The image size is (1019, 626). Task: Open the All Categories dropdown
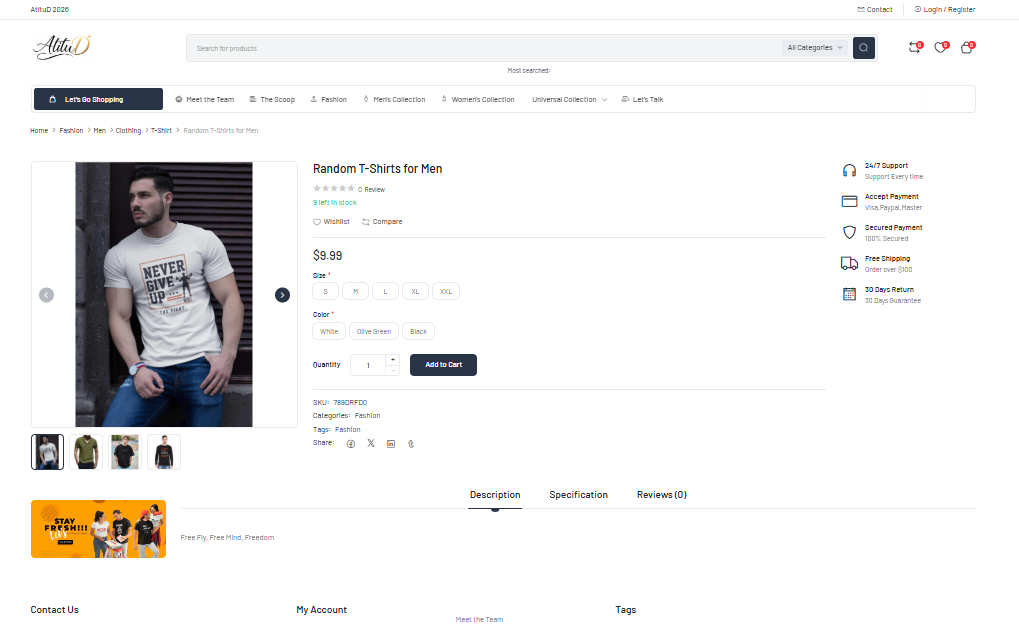click(815, 47)
